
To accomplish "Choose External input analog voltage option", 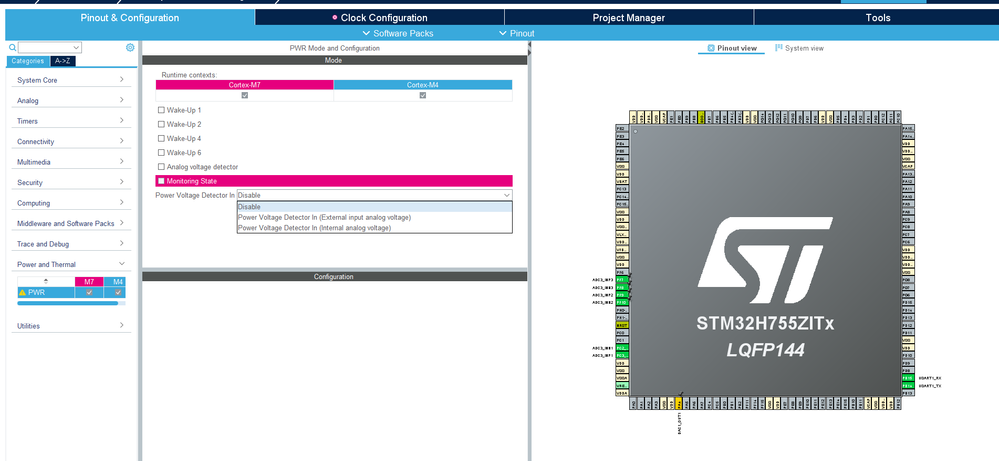I will tap(374, 217).
